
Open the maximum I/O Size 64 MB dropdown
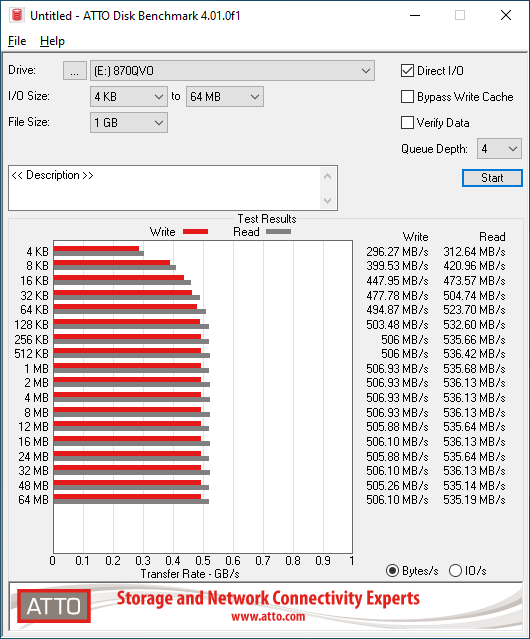click(225, 97)
